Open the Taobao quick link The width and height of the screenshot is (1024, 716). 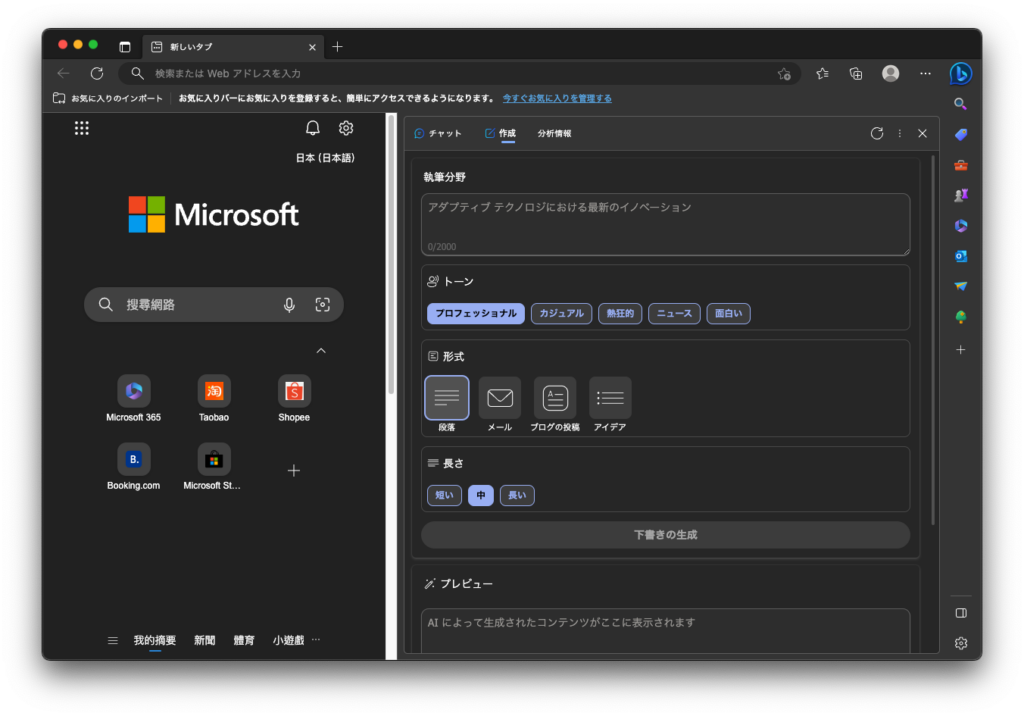click(x=214, y=398)
